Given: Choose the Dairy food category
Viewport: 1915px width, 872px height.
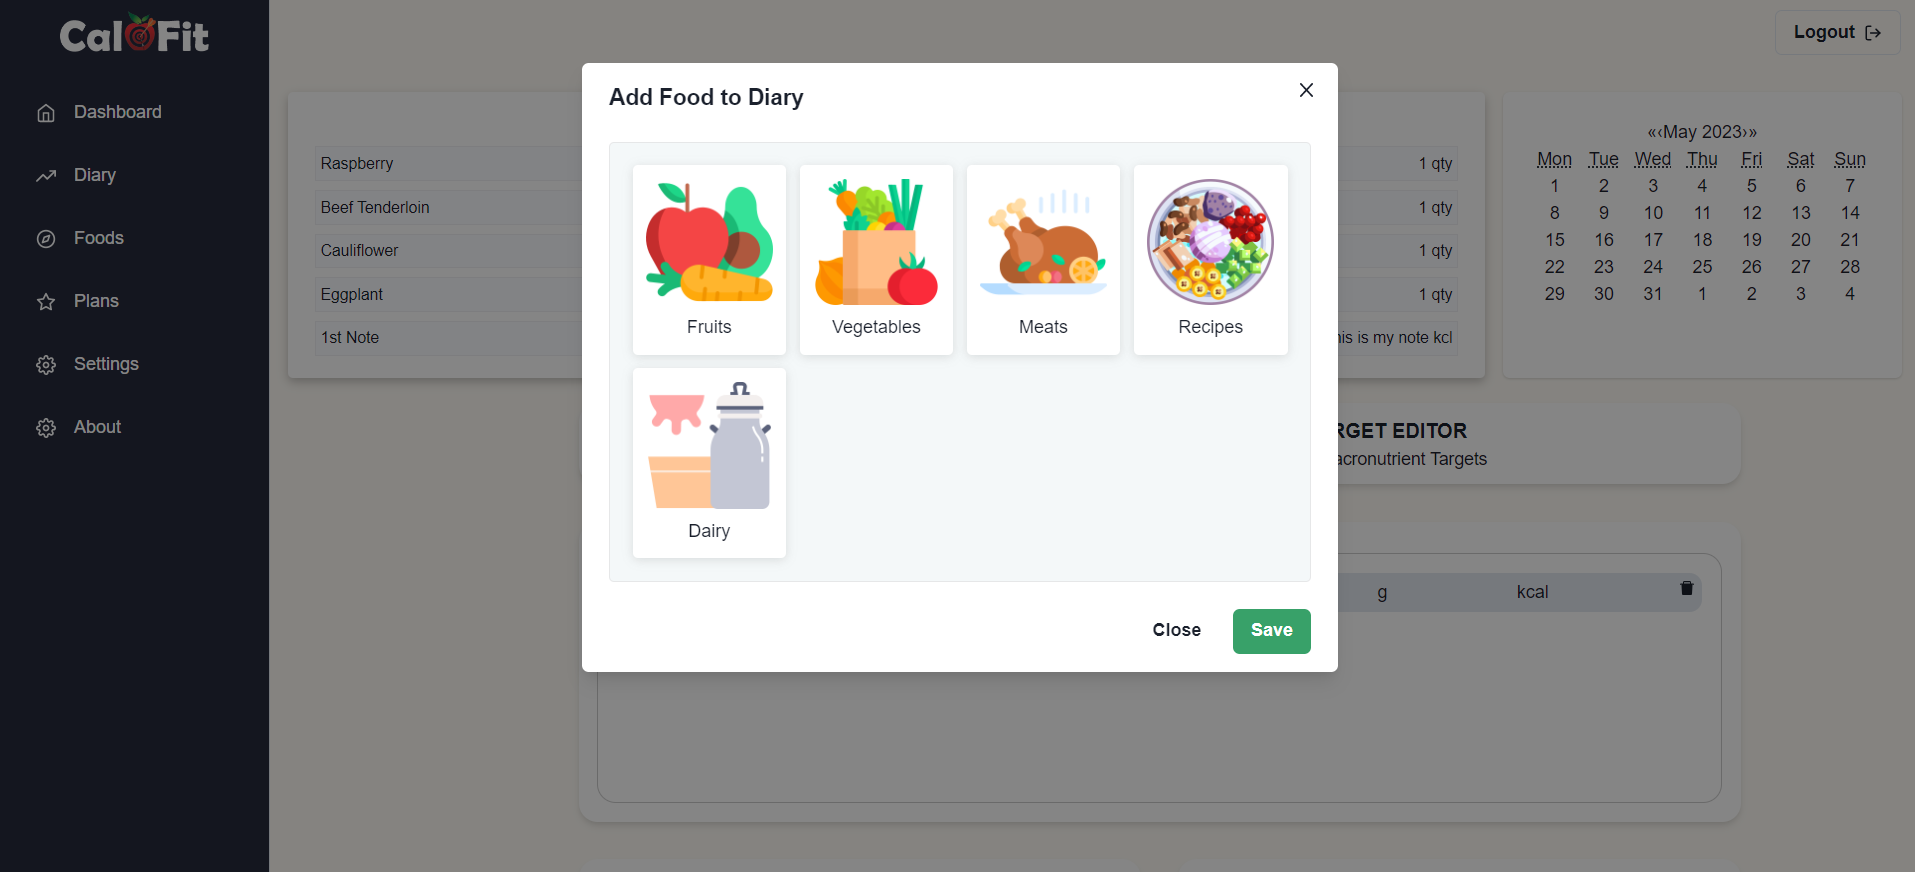Looking at the screenshot, I should pyautogui.click(x=708, y=462).
